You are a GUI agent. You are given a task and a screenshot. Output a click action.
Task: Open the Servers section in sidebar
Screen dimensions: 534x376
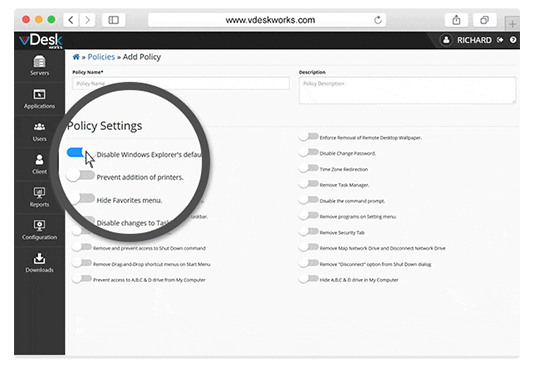pyautogui.click(x=39, y=66)
